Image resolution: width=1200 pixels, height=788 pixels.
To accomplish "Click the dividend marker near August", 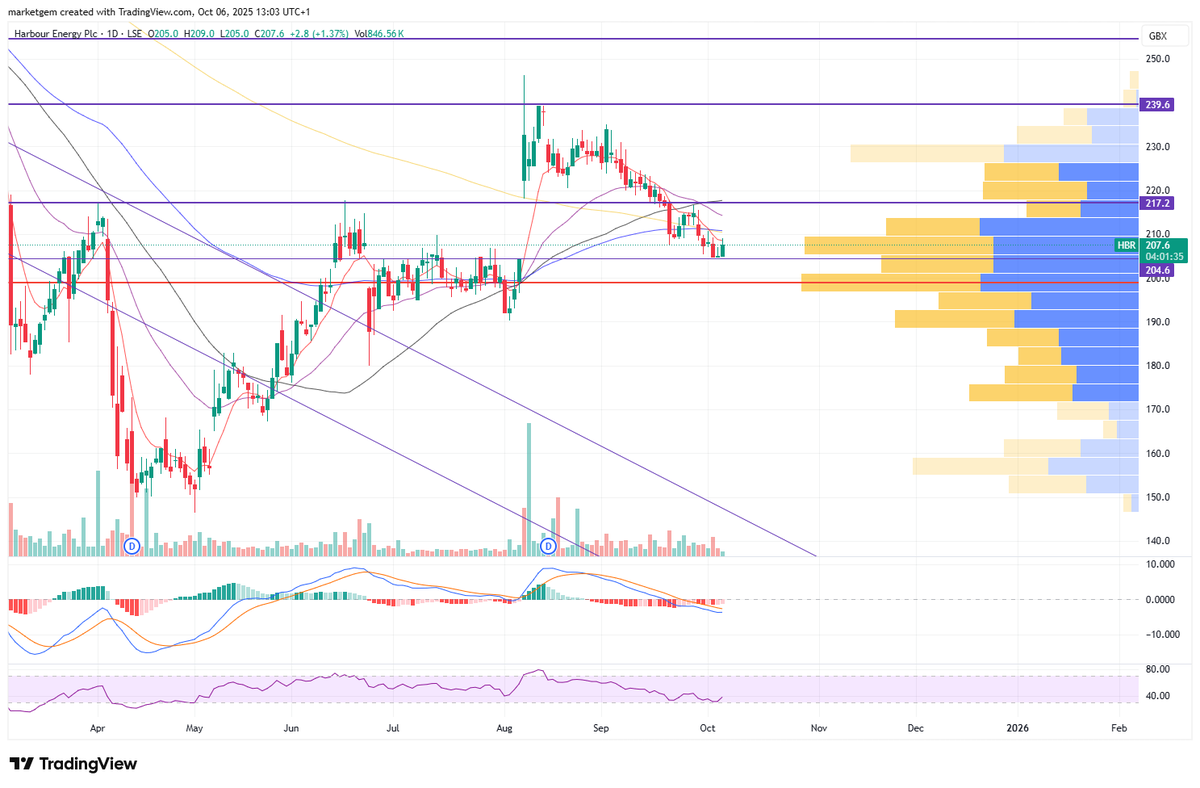I will click(548, 546).
